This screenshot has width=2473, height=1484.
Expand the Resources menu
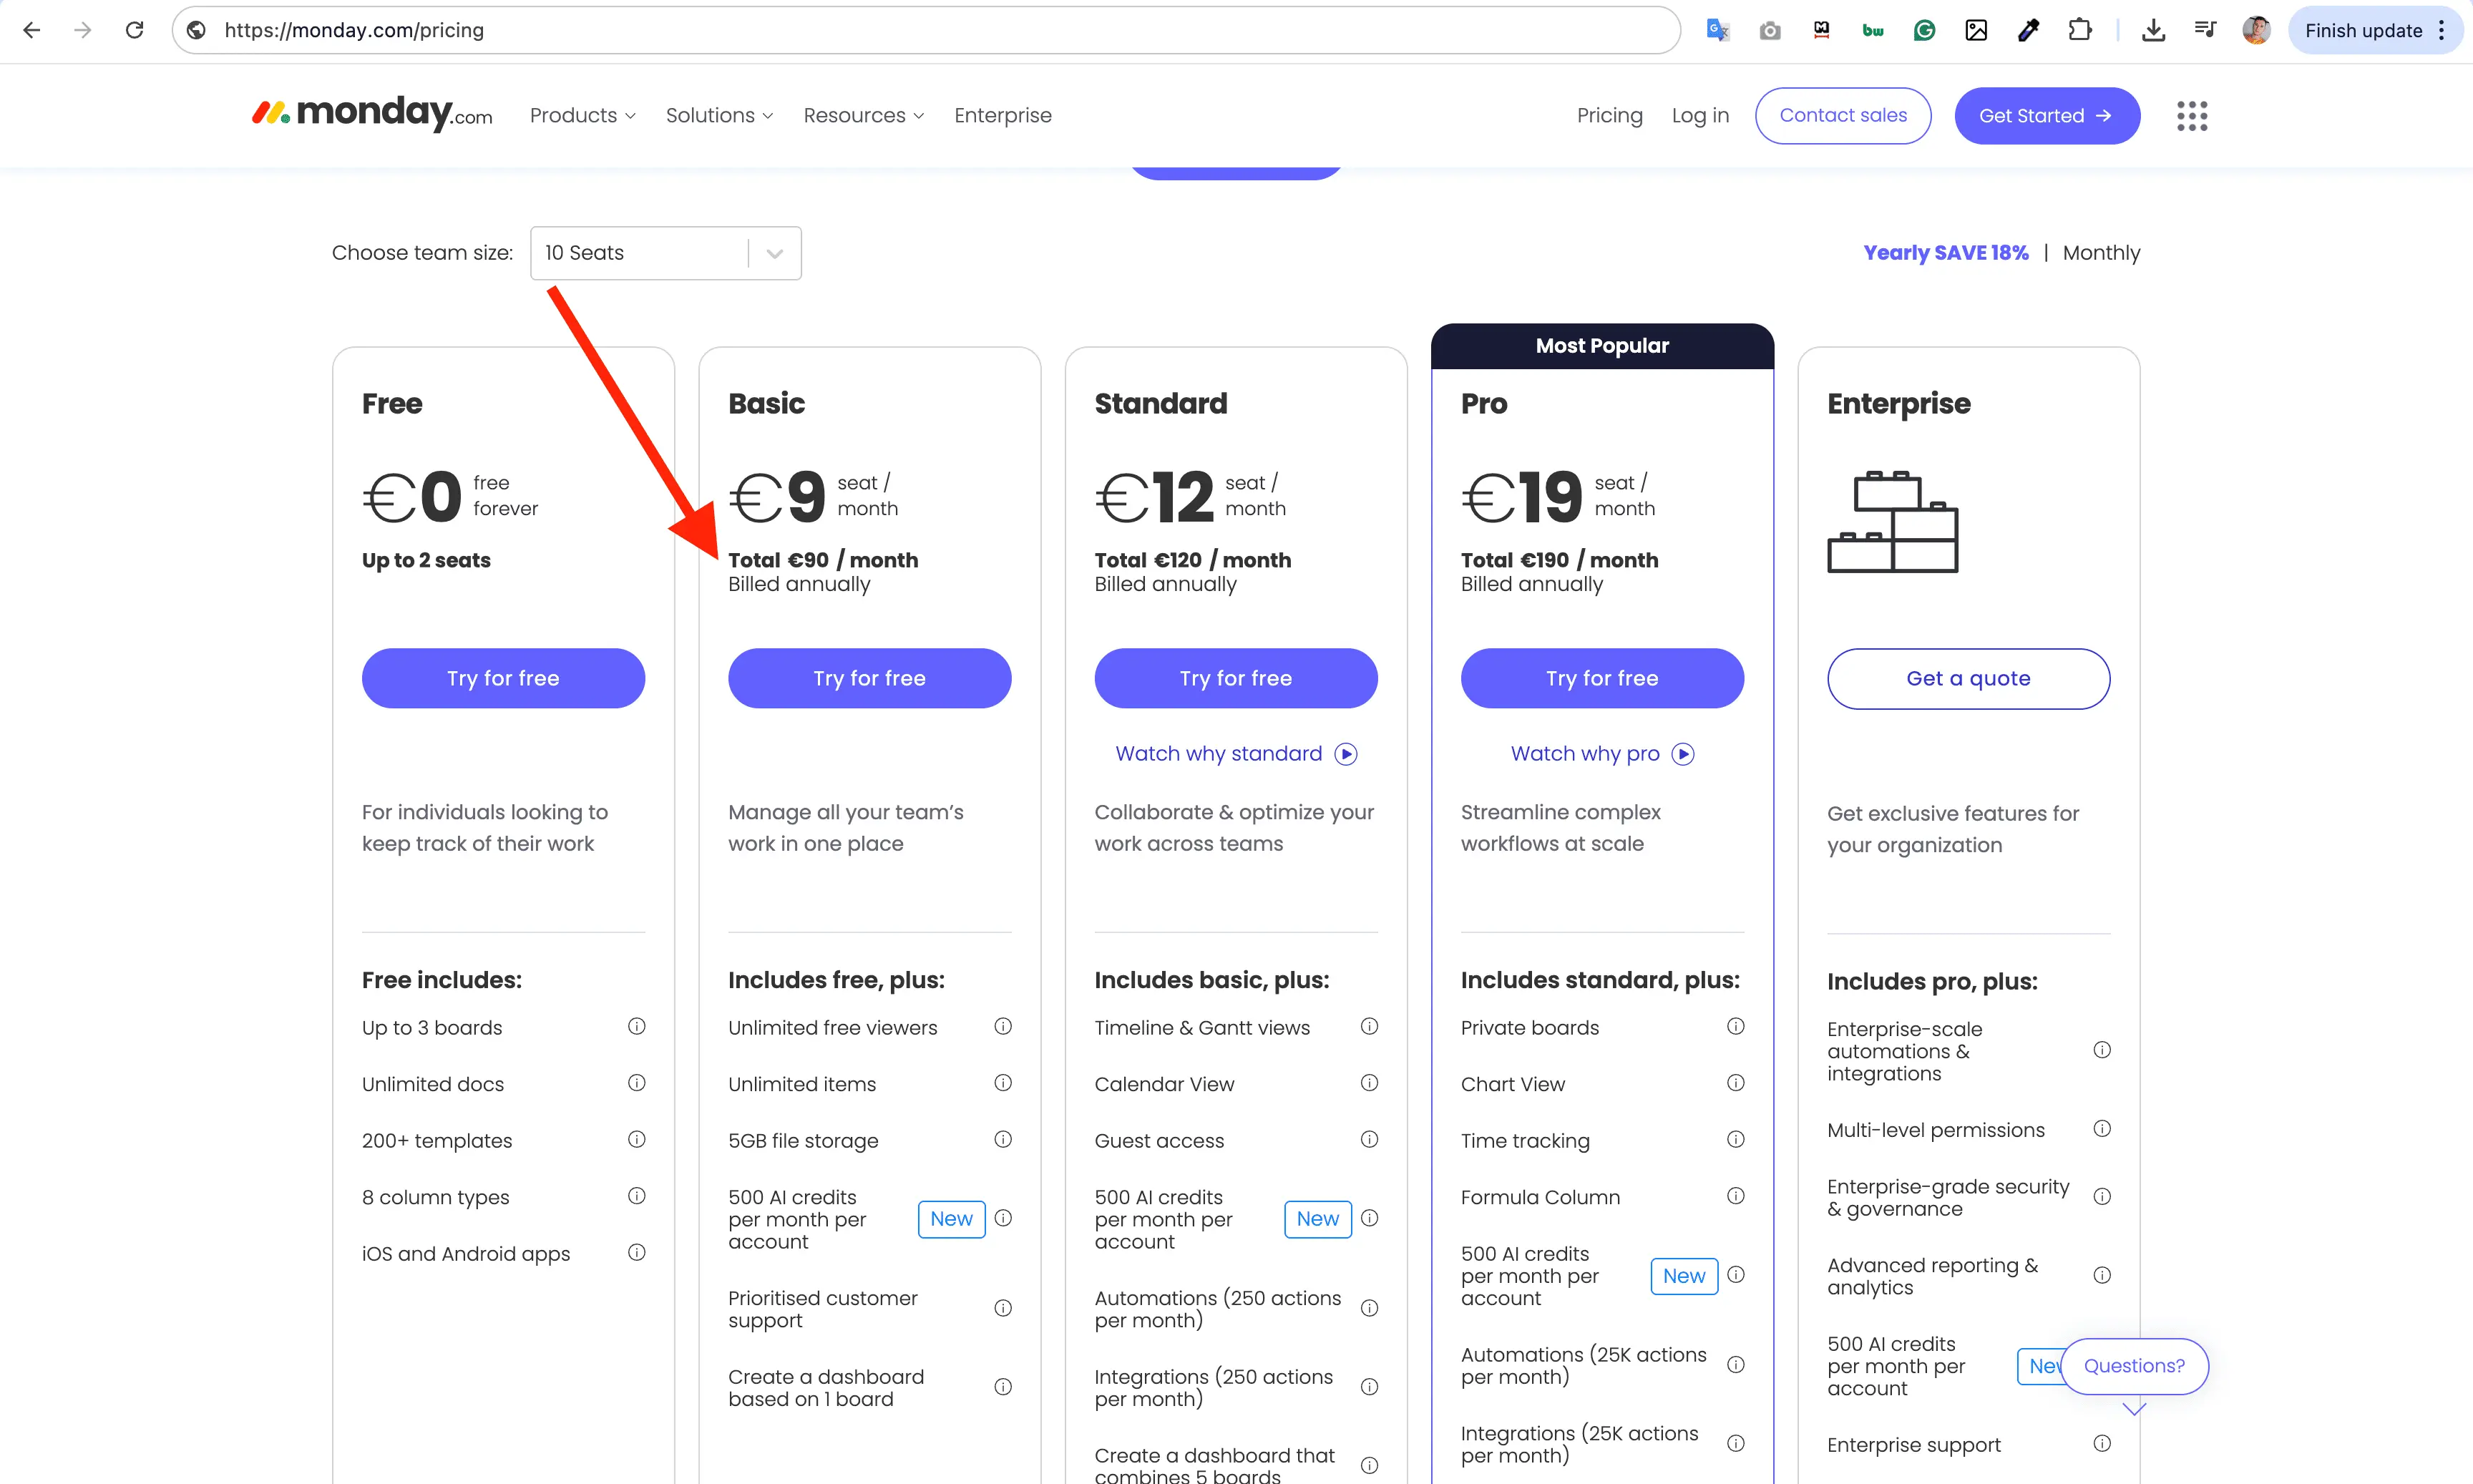(x=864, y=116)
